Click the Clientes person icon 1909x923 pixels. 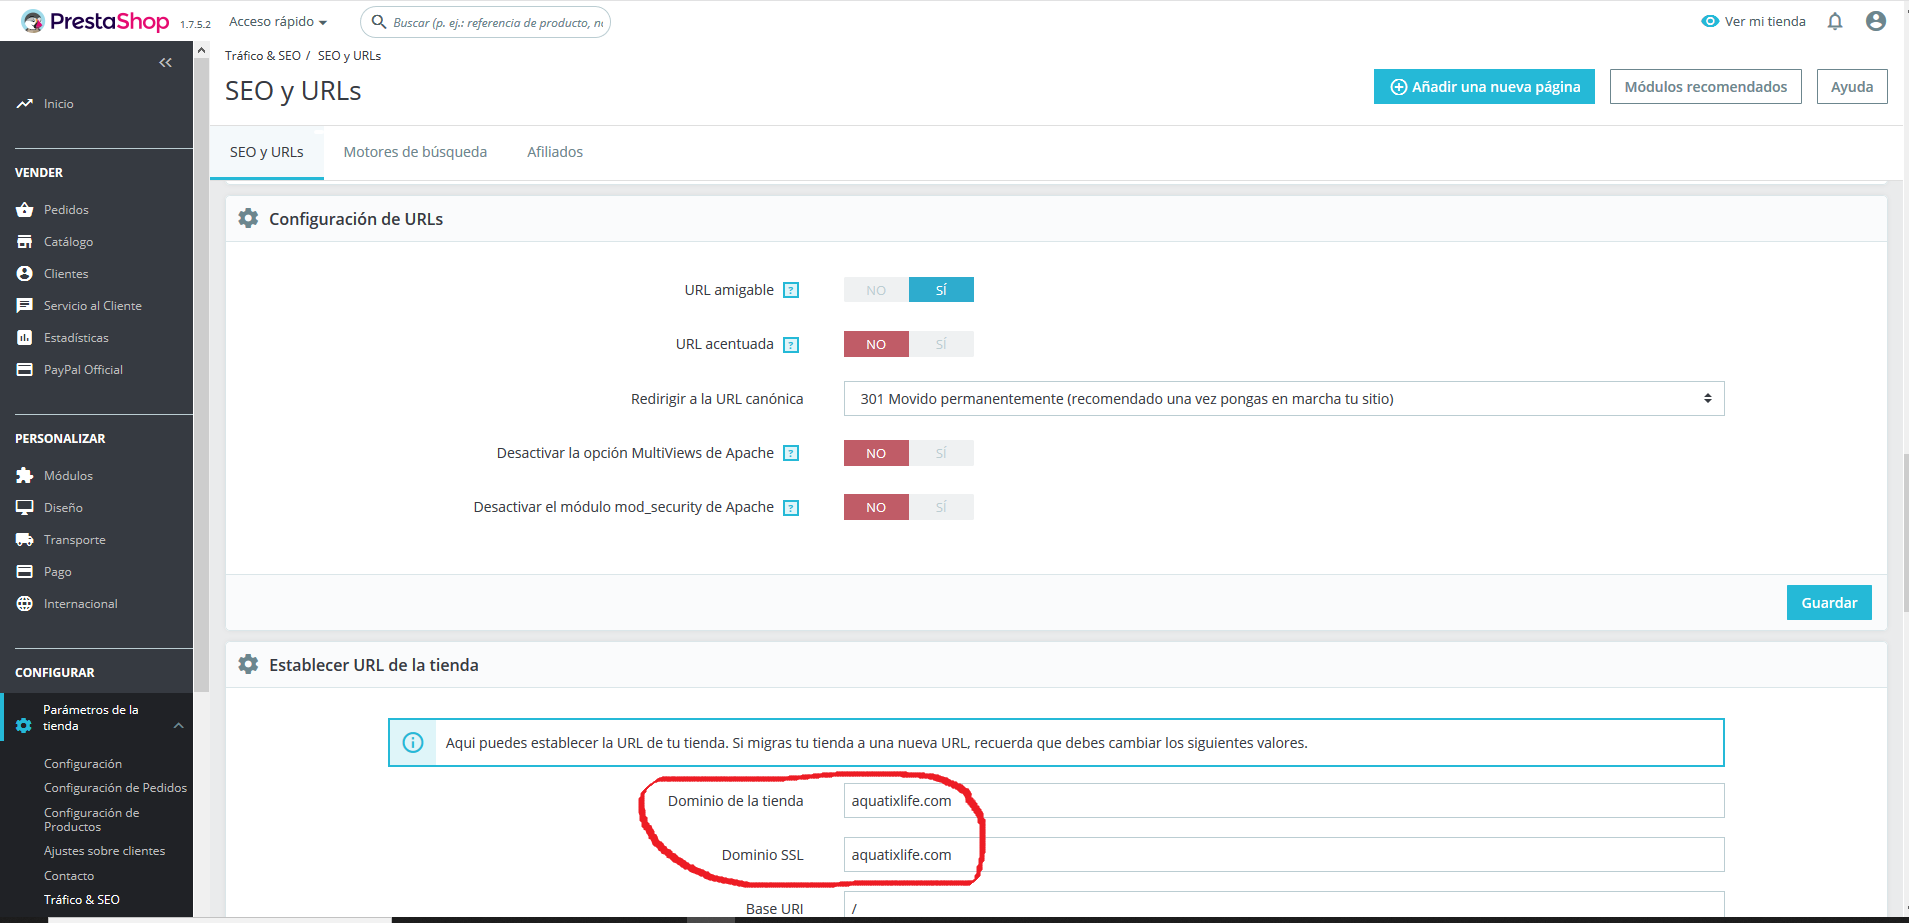[x=25, y=273]
